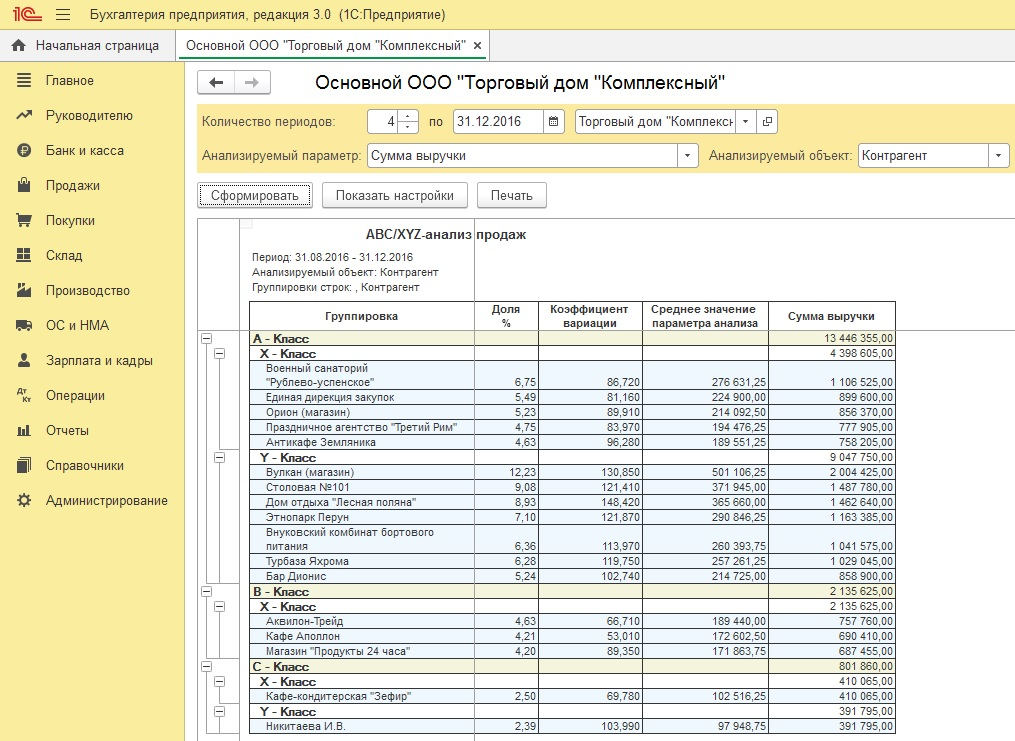Select row Аквилон-Трейд

(572, 621)
